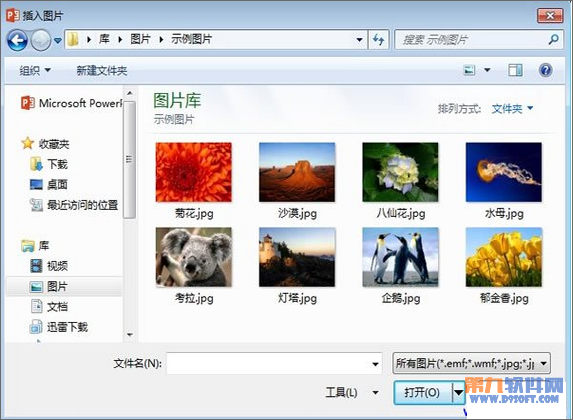573x420 pixels.
Task: Select the 菊花.jpg thumbnail
Action: pyautogui.click(x=194, y=172)
